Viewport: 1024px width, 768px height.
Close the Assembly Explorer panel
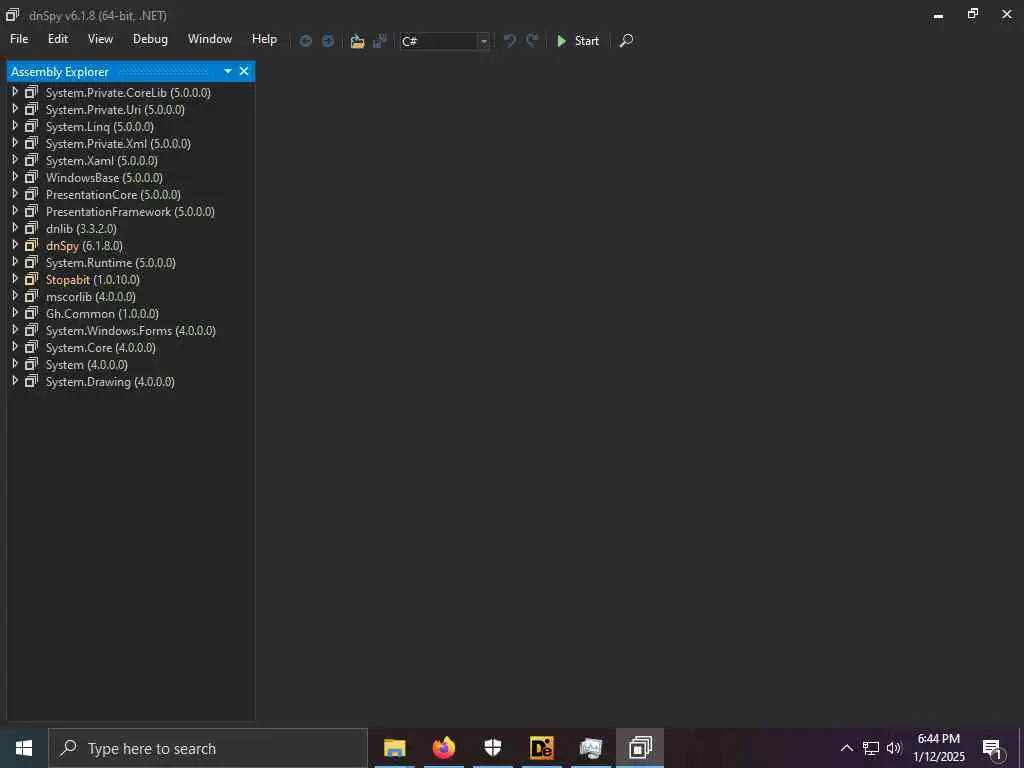pyautogui.click(x=244, y=71)
